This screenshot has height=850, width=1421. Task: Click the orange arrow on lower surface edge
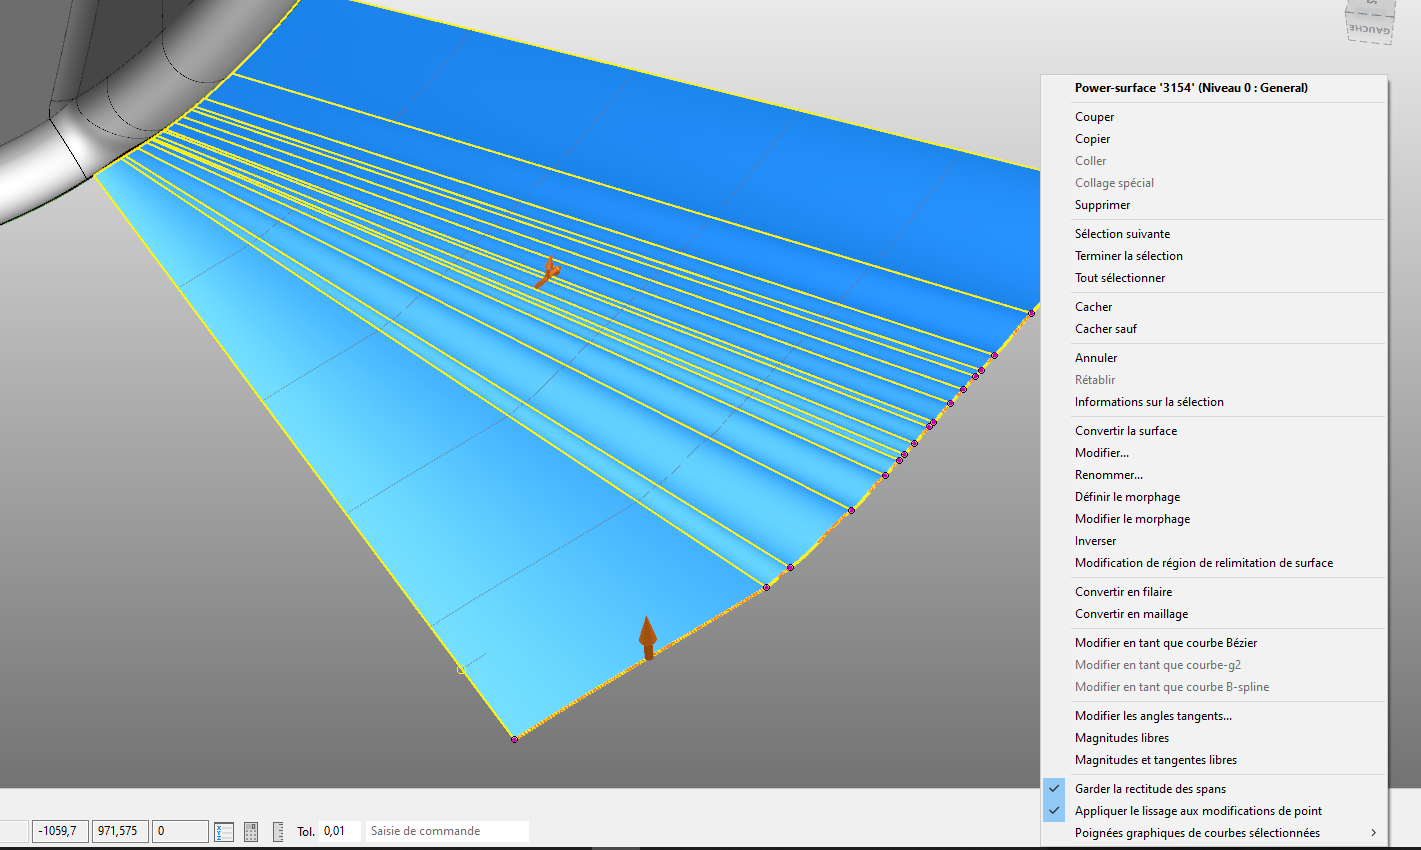[x=648, y=638]
